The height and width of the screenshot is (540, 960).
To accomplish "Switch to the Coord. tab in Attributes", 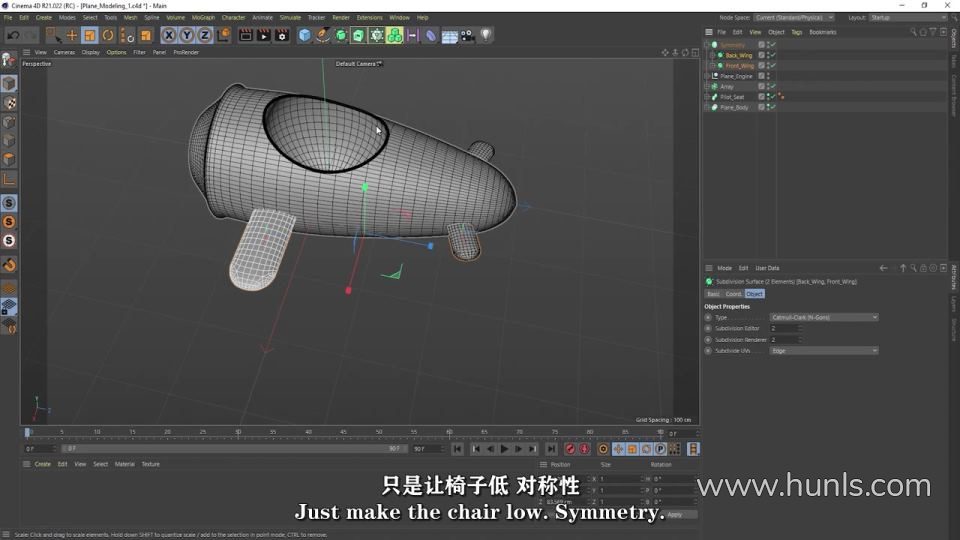I will tap(733, 294).
